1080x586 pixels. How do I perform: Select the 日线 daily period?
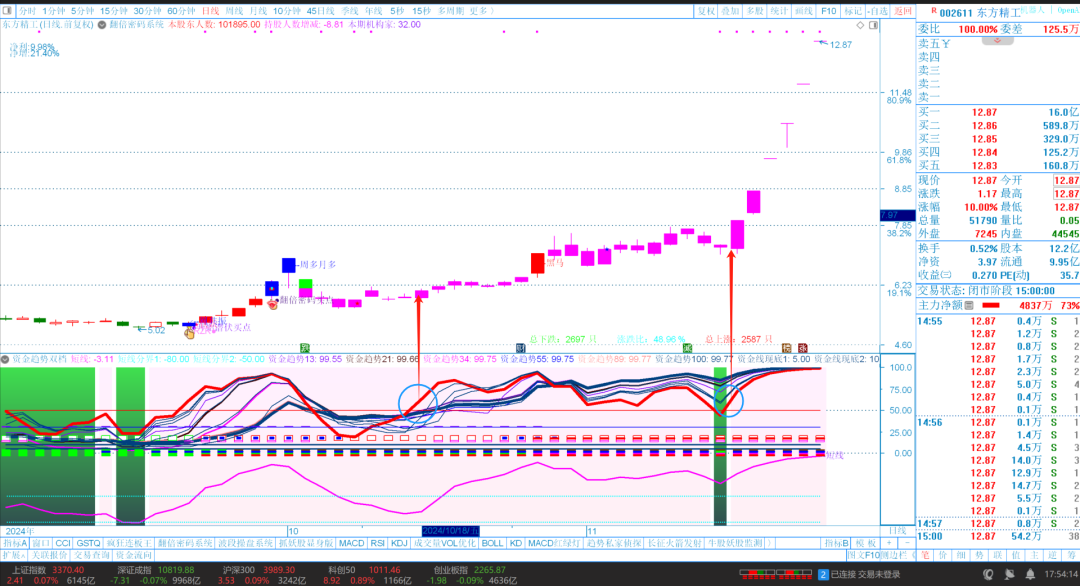coord(210,11)
